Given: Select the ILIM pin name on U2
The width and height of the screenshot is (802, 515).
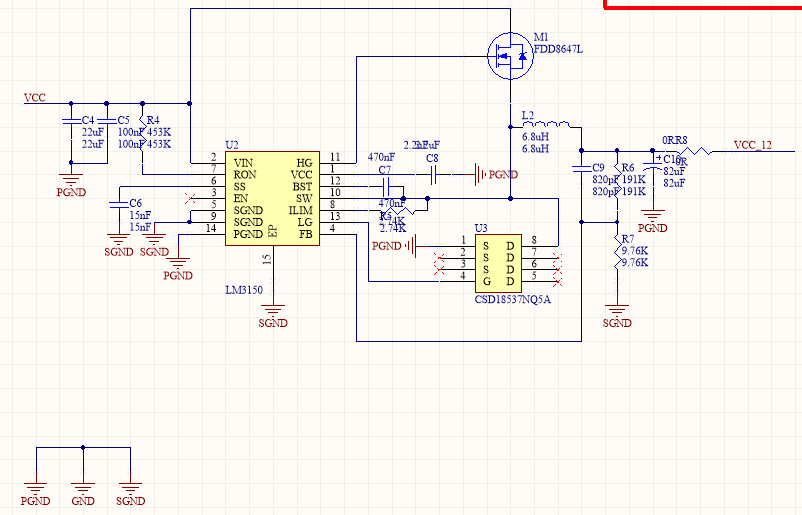Looking at the screenshot, I should pos(301,210).
